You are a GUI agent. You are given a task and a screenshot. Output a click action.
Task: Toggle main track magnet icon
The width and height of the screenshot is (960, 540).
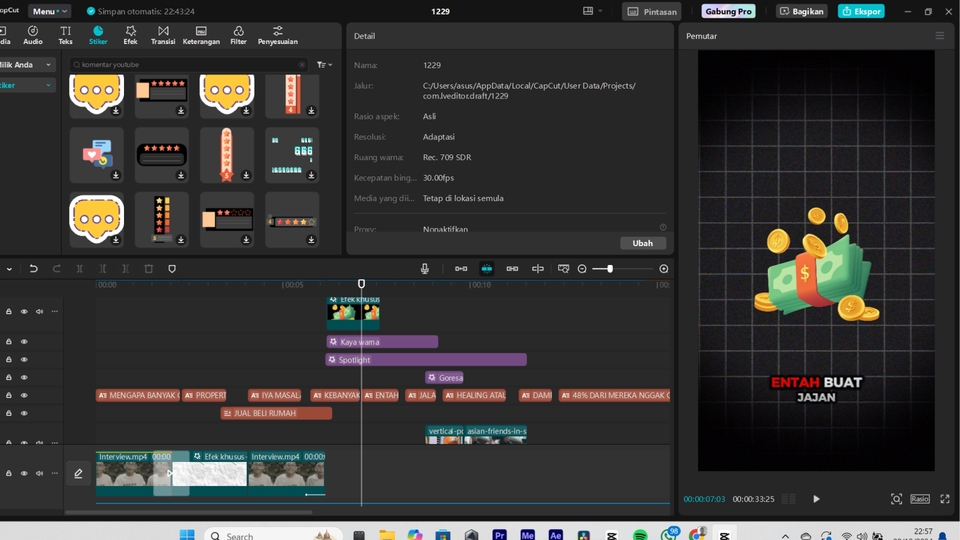coord(461,269)
